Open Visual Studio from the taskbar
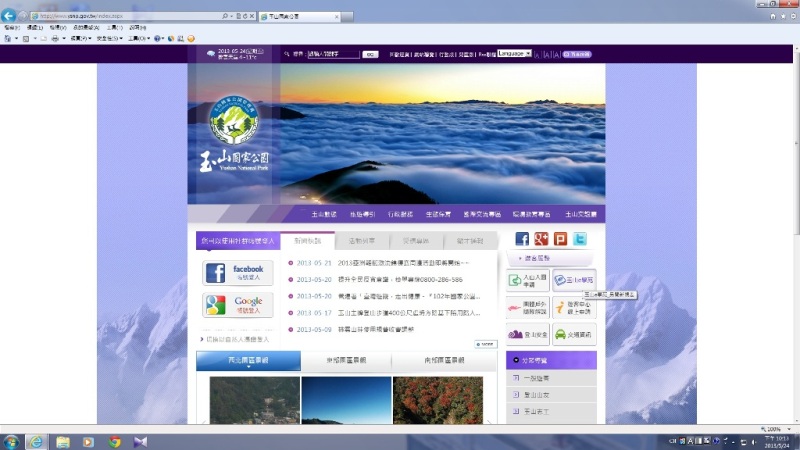 140,442
